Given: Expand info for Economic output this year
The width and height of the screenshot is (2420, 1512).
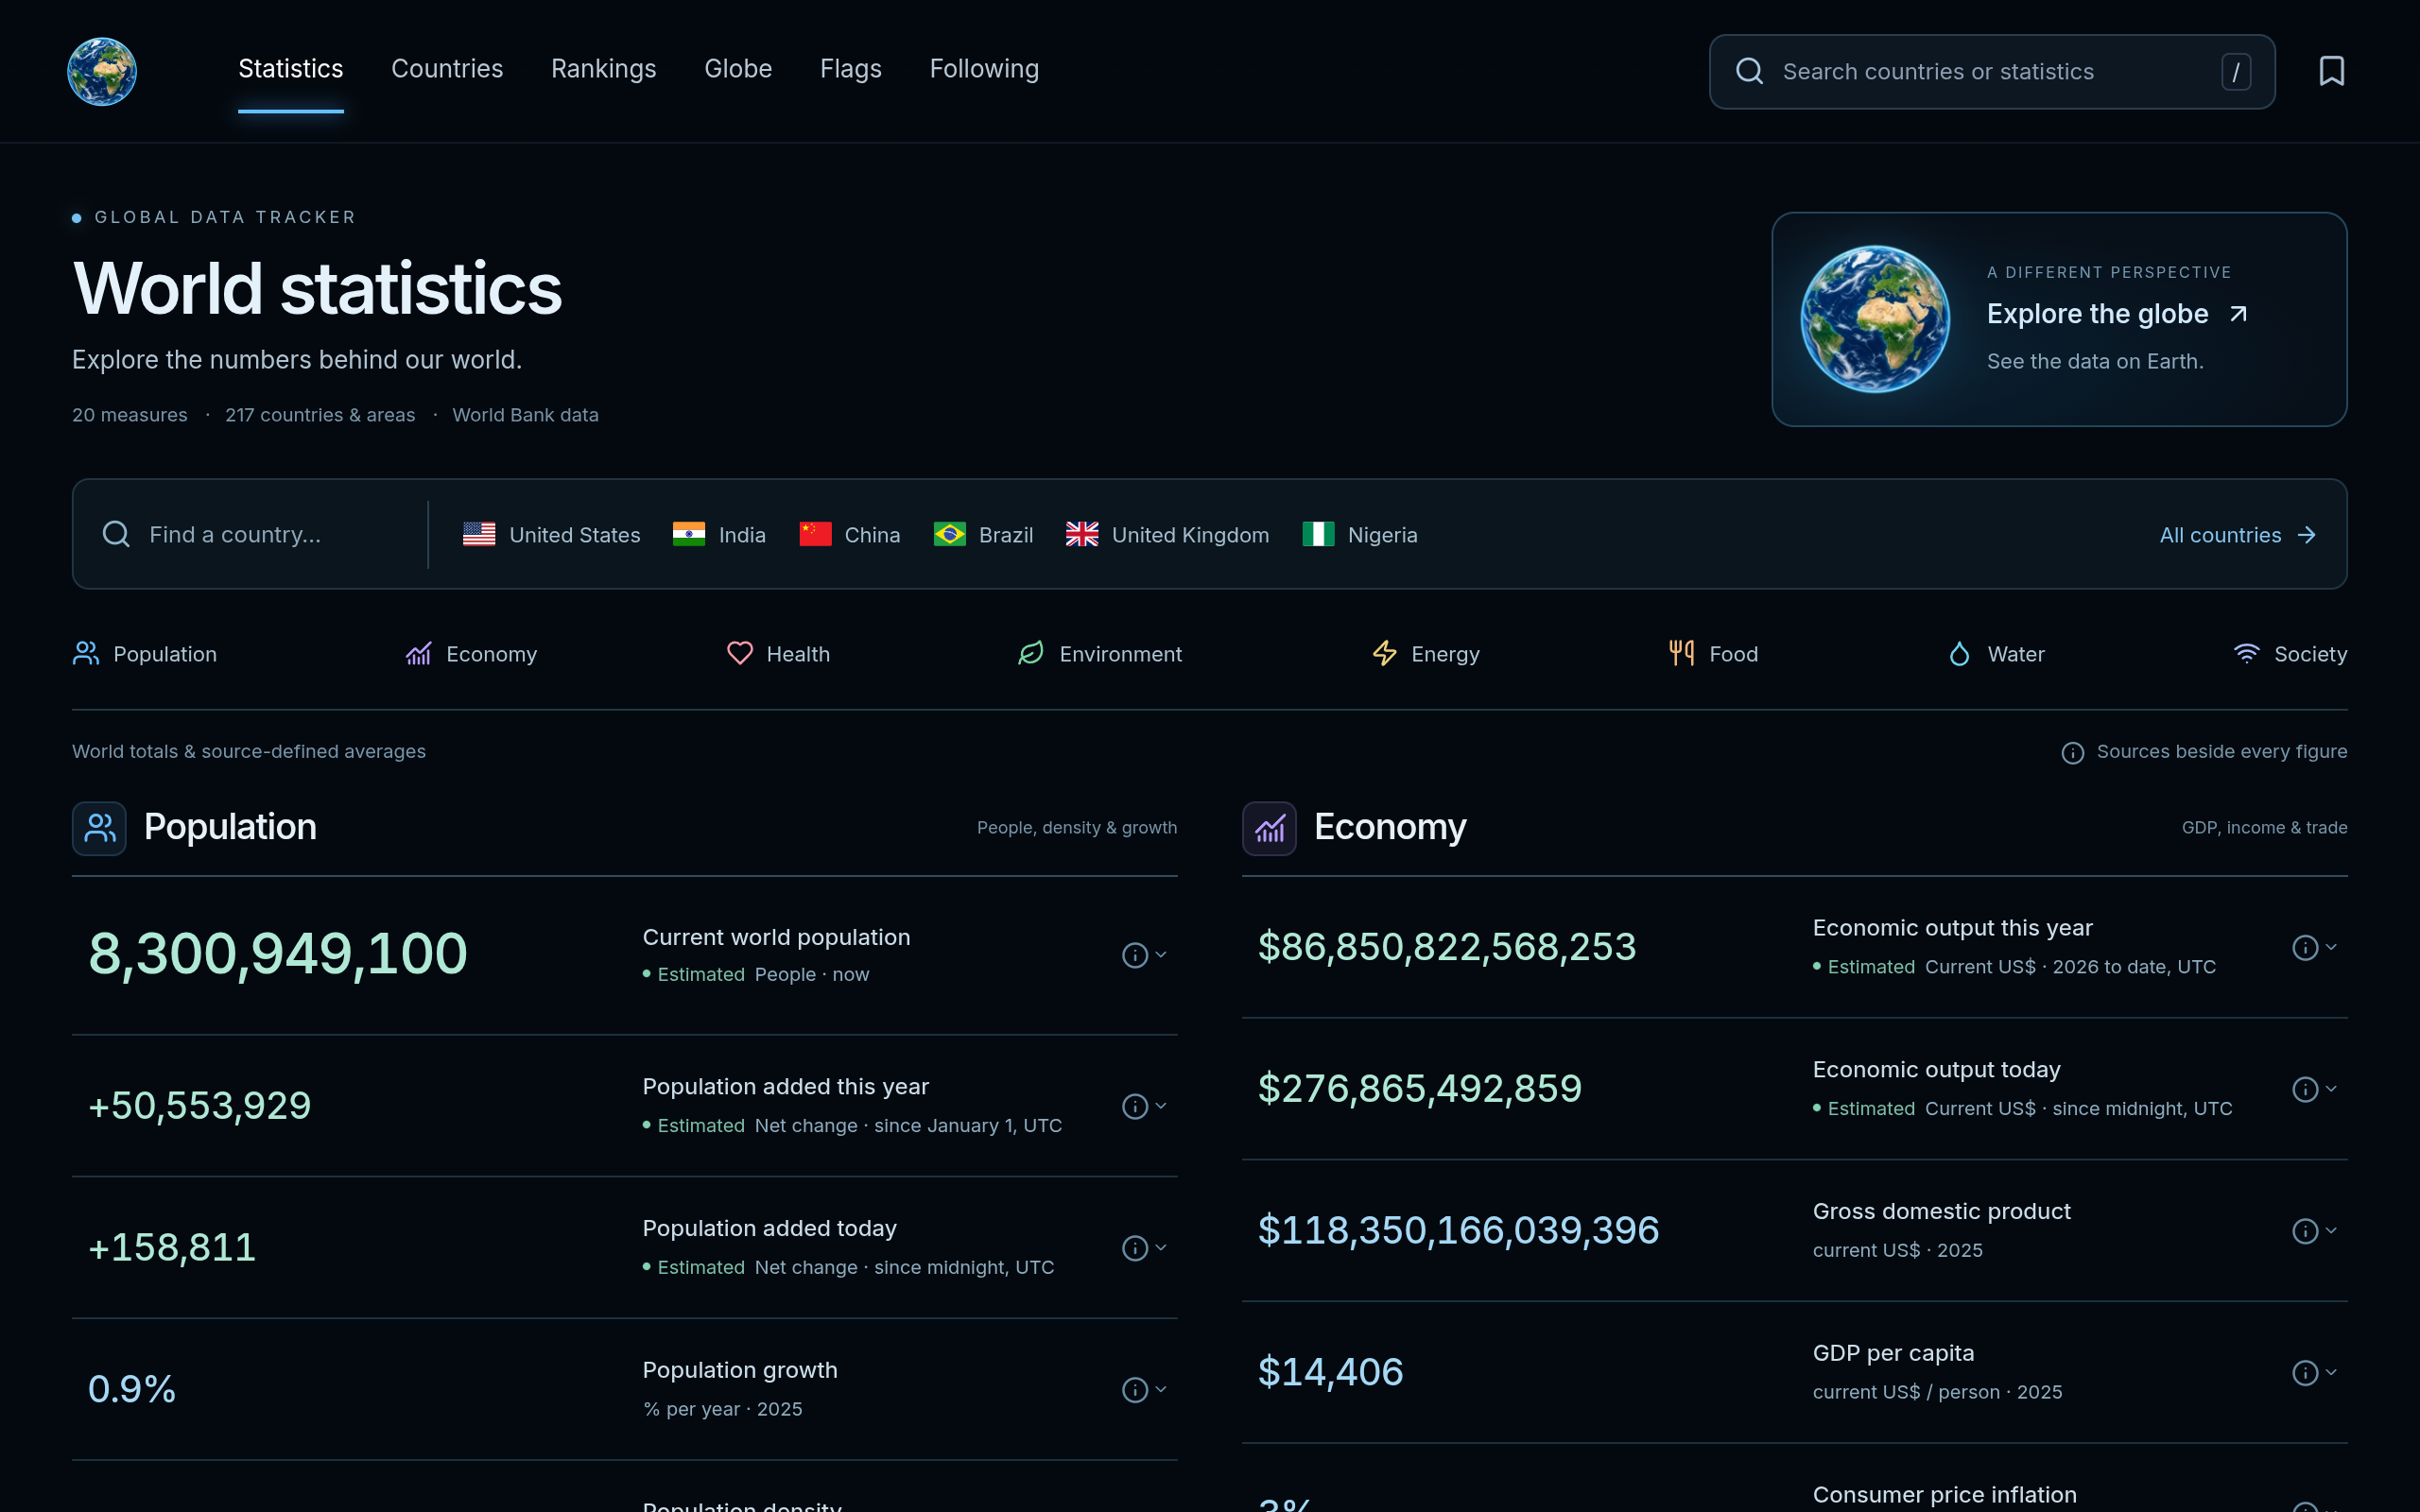Looking at the screenshot, I should coord(2314,947).
